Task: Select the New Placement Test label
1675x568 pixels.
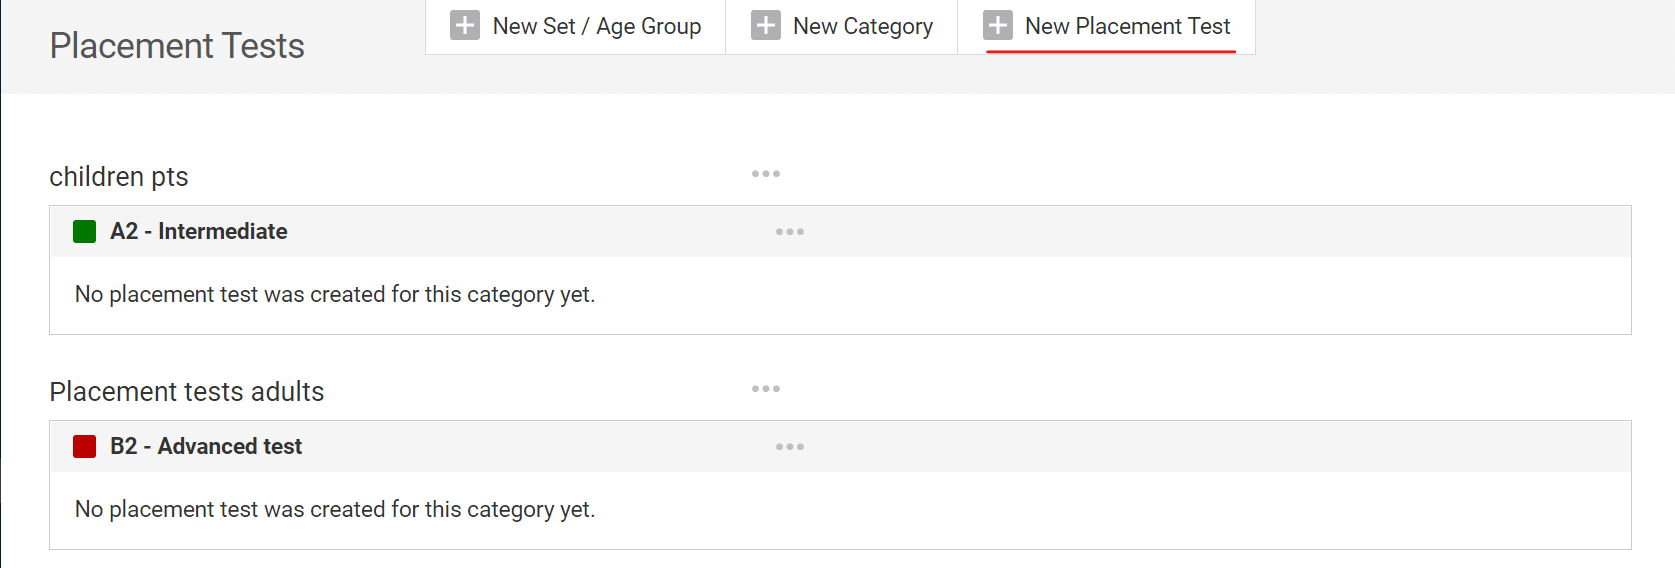Action: click(1128, 26)
